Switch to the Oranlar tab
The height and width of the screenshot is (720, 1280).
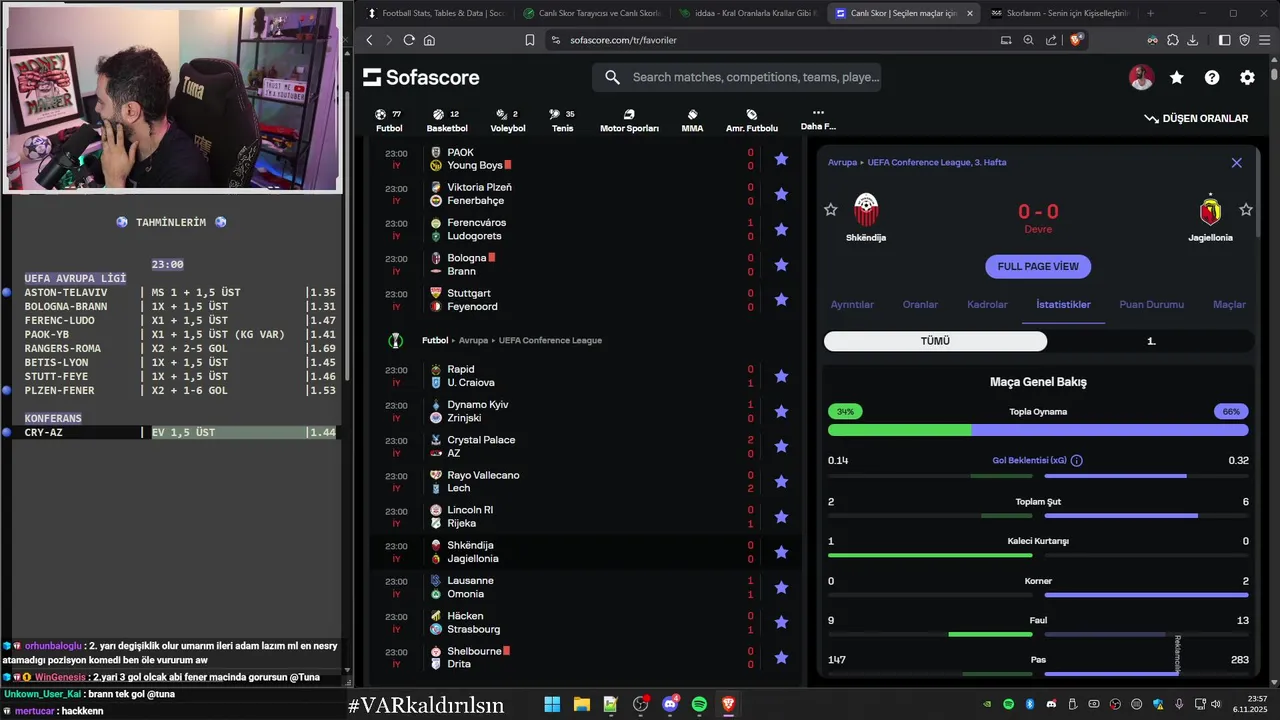[x=920, y=304]
